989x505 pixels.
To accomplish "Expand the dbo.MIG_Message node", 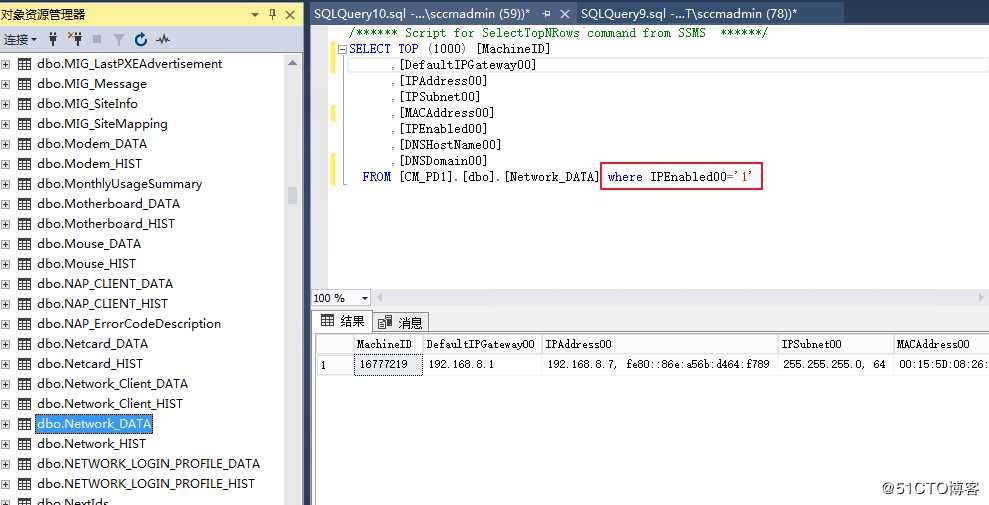I will 6,84.
